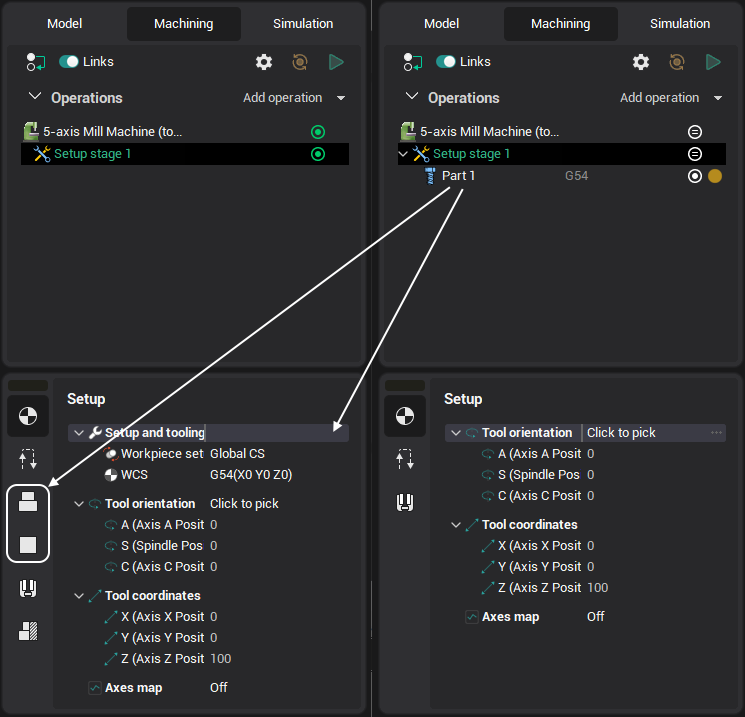Open settings gear in the right Machining panel
The height and width of the screenshot is (717, 745).
[x=641, y=62]
